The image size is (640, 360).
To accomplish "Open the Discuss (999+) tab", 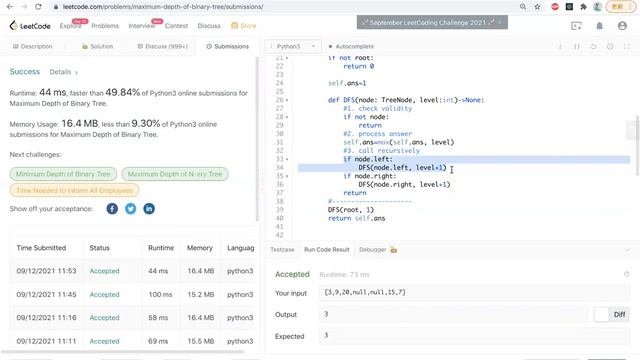I will (x=163, y=47).
